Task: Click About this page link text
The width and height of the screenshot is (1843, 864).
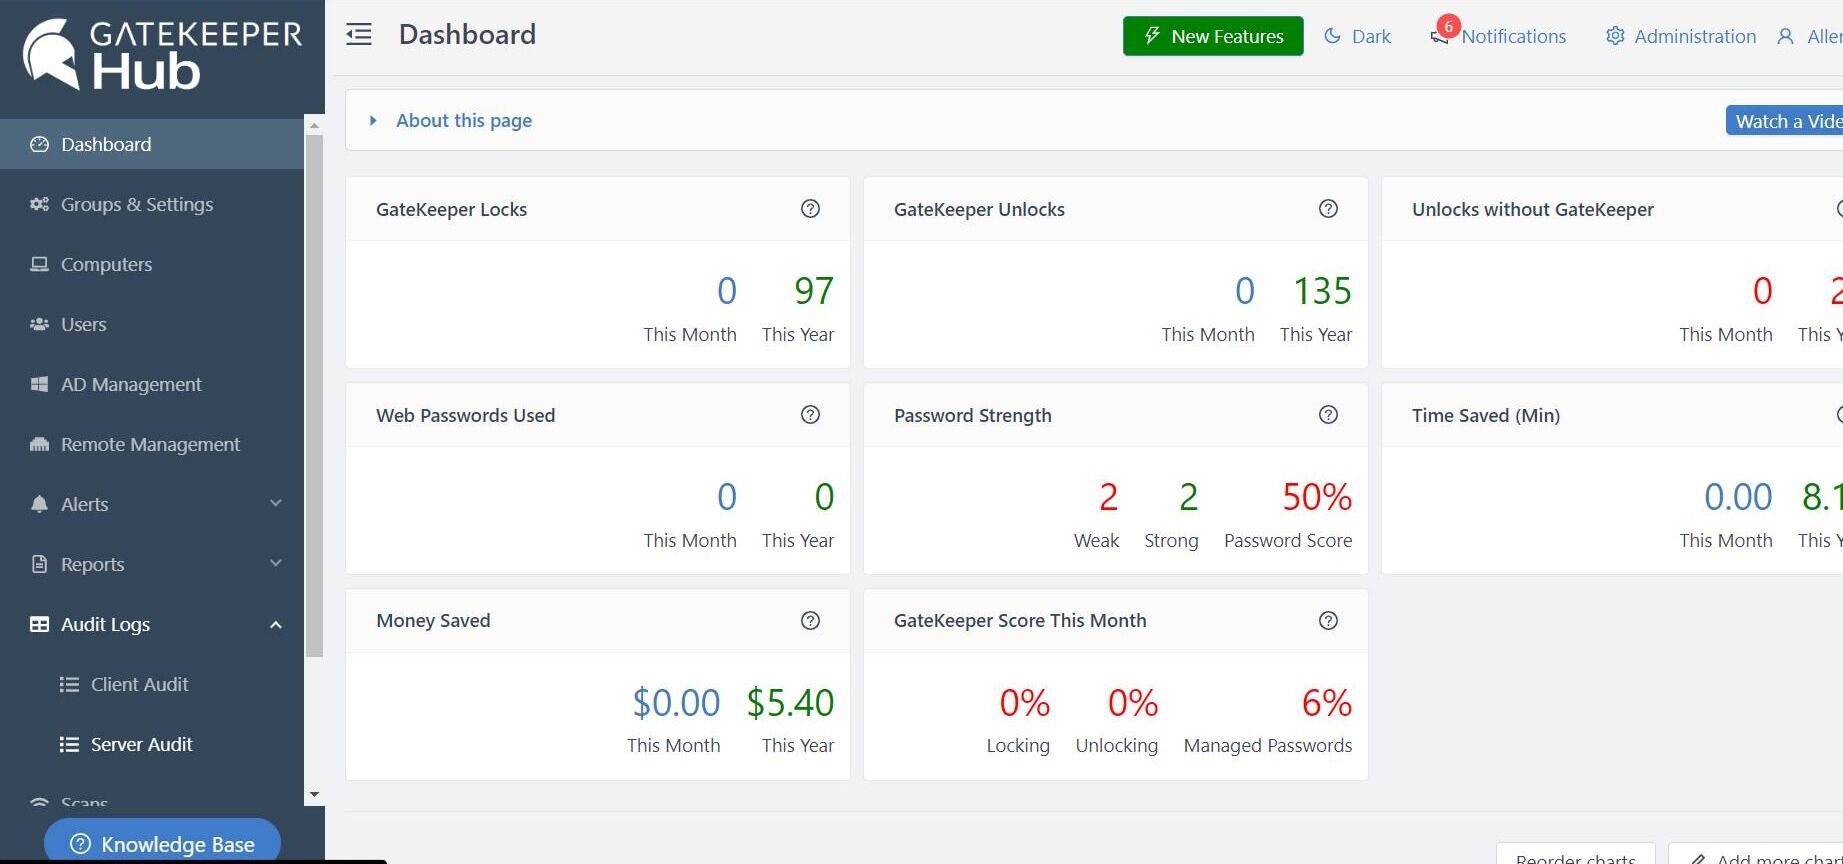Action: [464, 121]
